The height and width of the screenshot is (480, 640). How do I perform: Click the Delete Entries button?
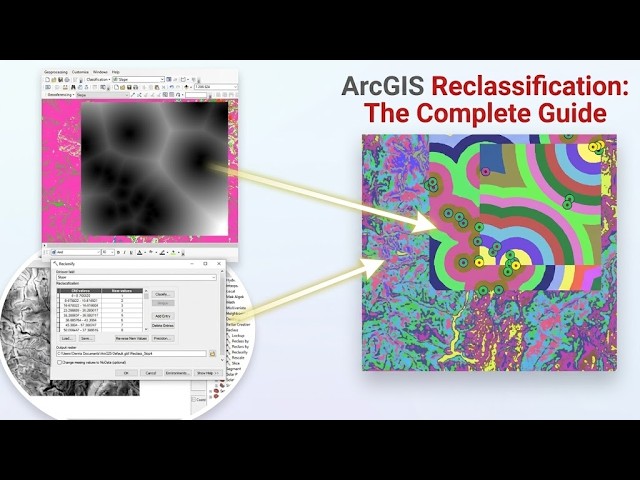point(163,326)
